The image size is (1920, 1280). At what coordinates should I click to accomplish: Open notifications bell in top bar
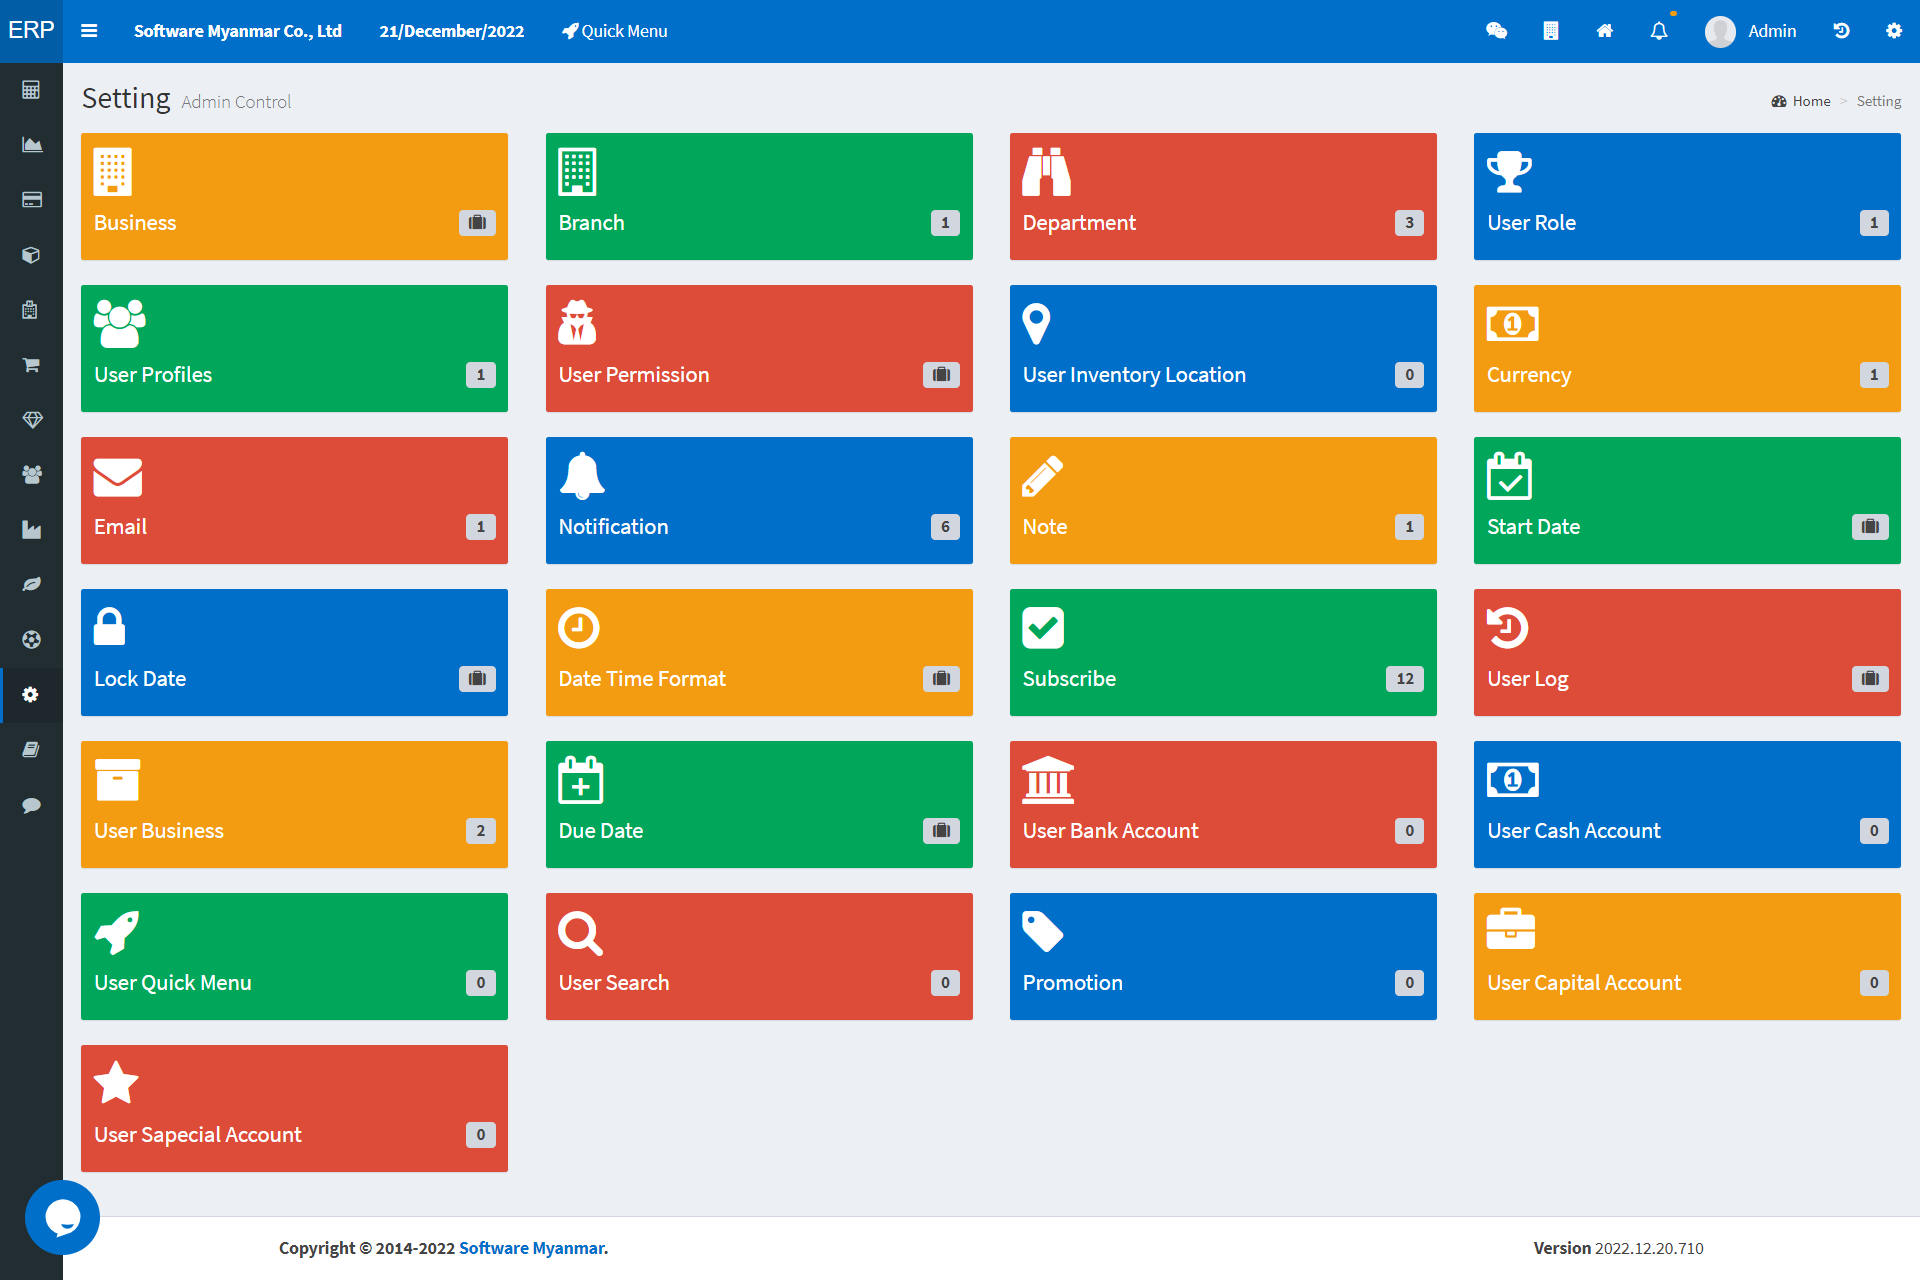[x=1659, y=31]
